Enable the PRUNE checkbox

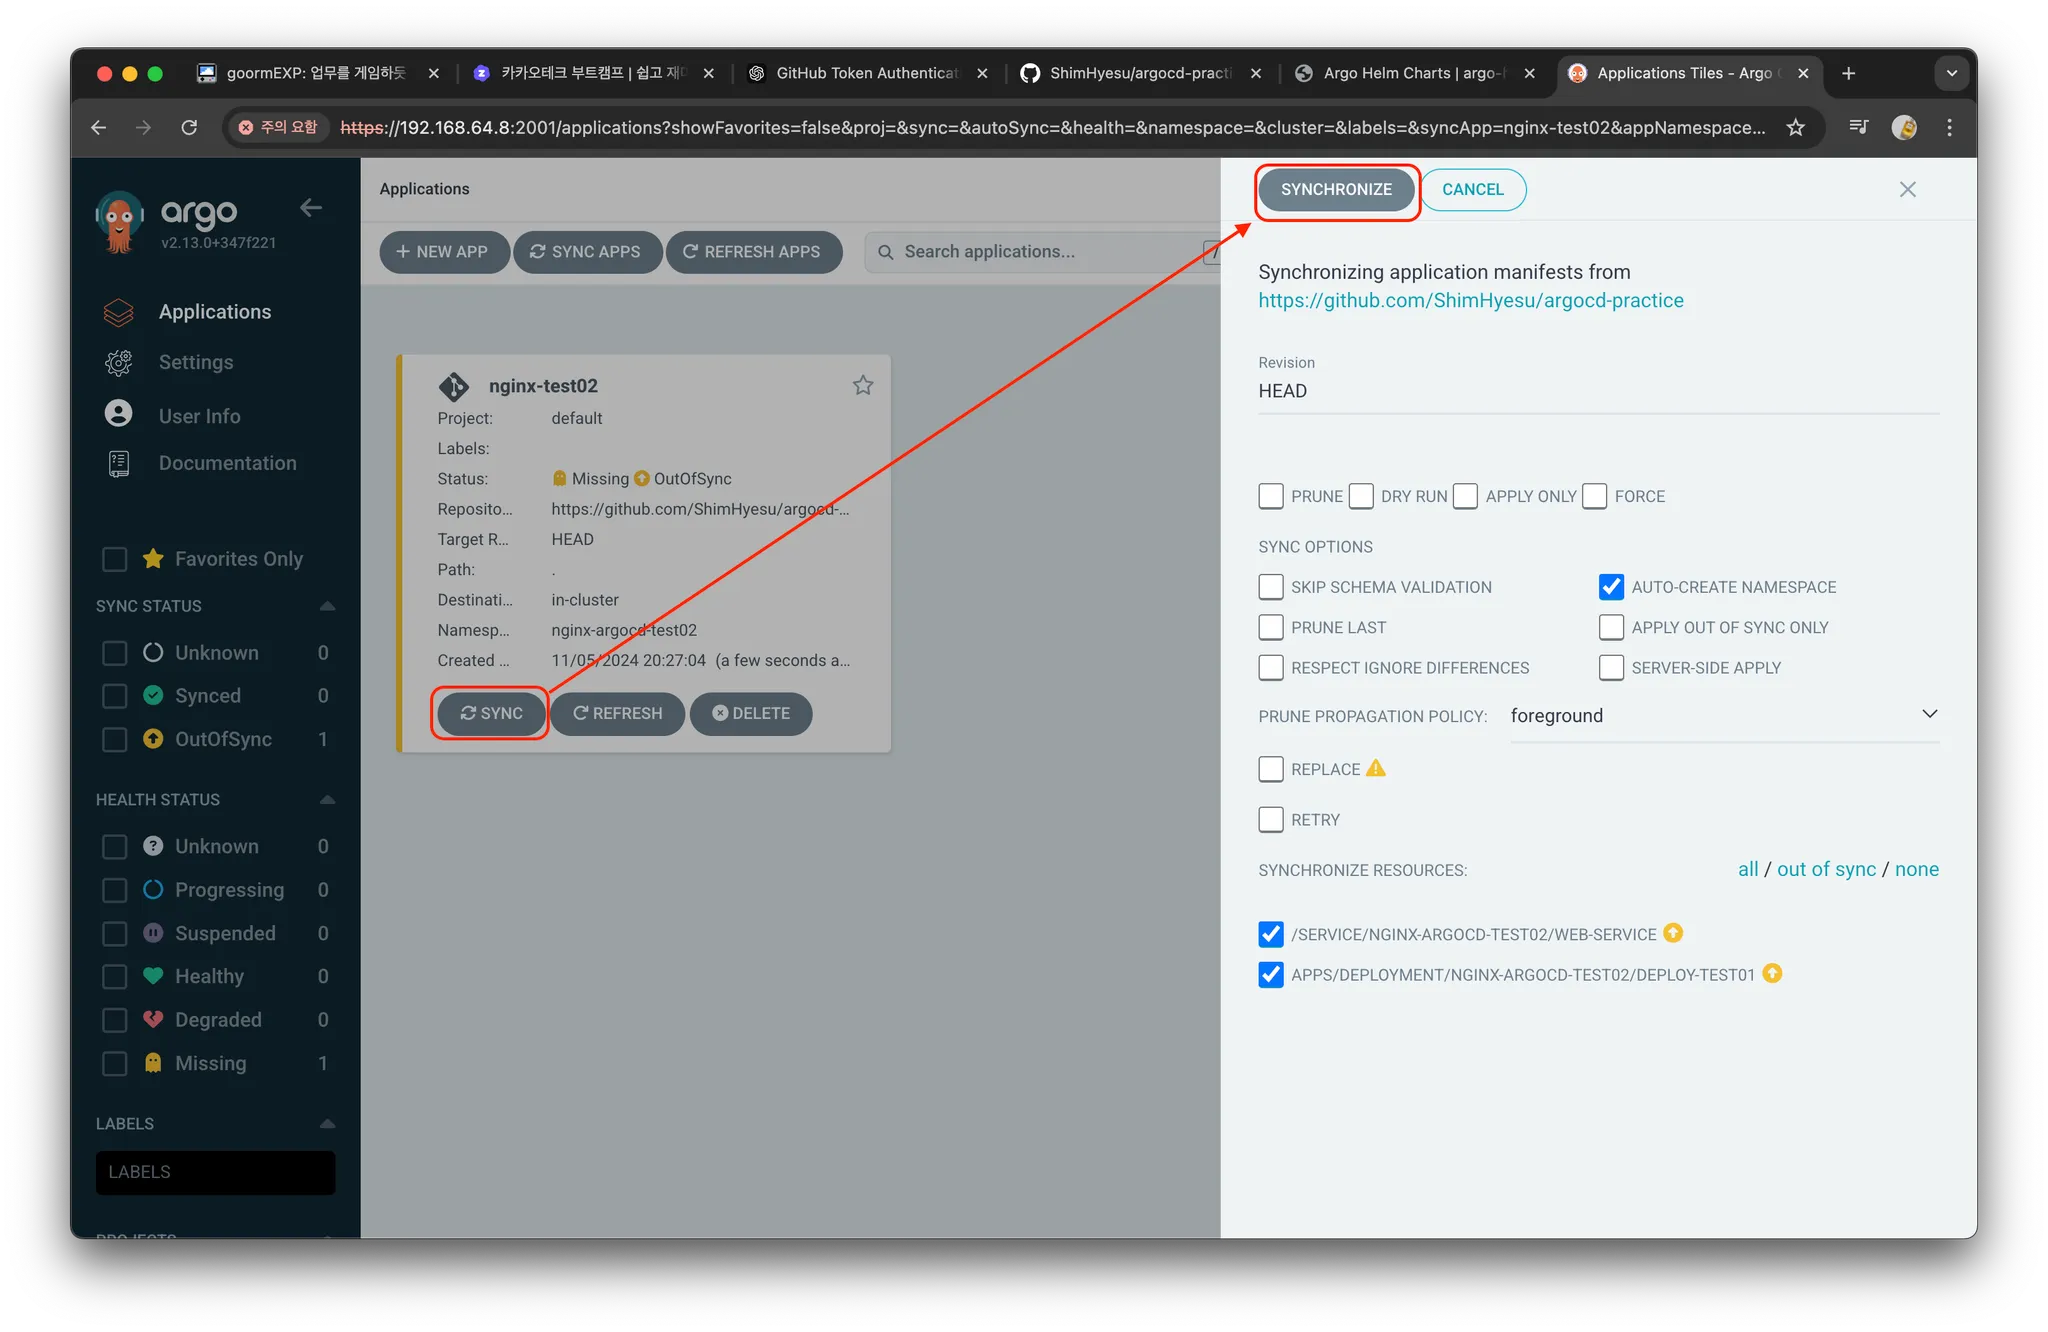[x=1270, y=496]
